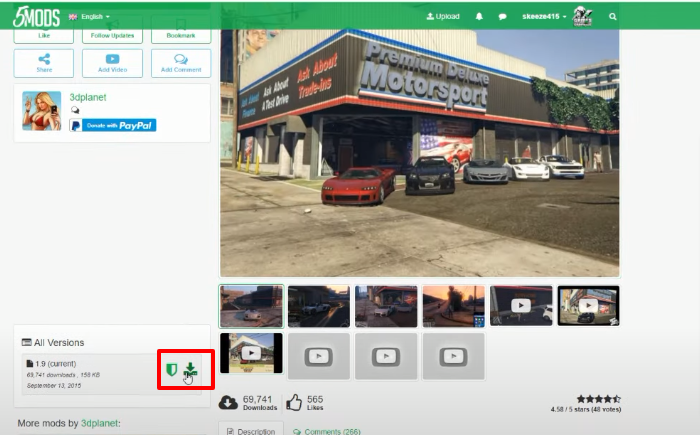Click the Bookmark button
Image resolution: width=700 pixels, height=435 pixels.
point(181,36)
